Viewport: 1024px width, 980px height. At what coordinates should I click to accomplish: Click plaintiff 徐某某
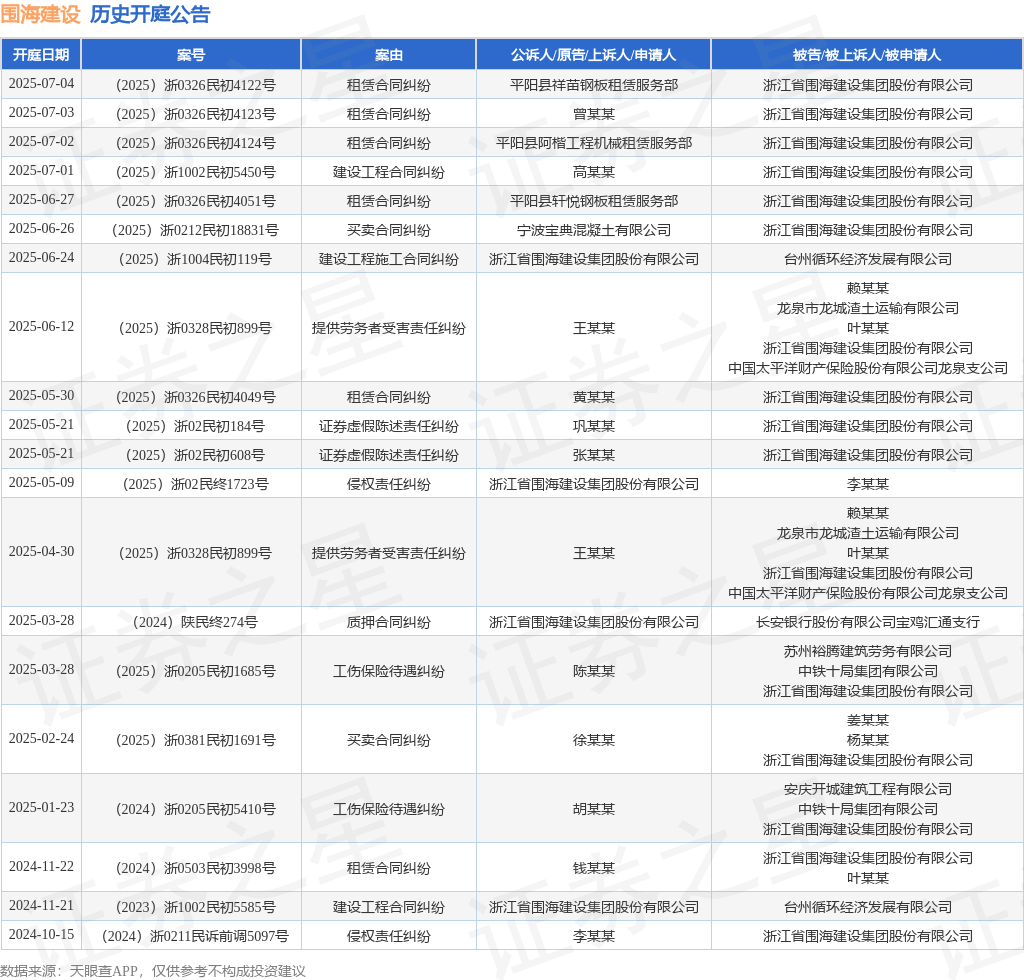click(x=594, y=740)
